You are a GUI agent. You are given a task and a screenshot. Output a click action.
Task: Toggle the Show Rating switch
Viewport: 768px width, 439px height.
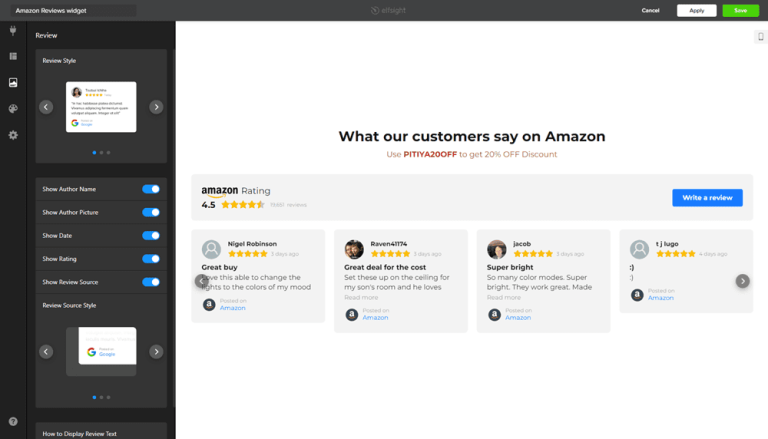pos(150,259)
